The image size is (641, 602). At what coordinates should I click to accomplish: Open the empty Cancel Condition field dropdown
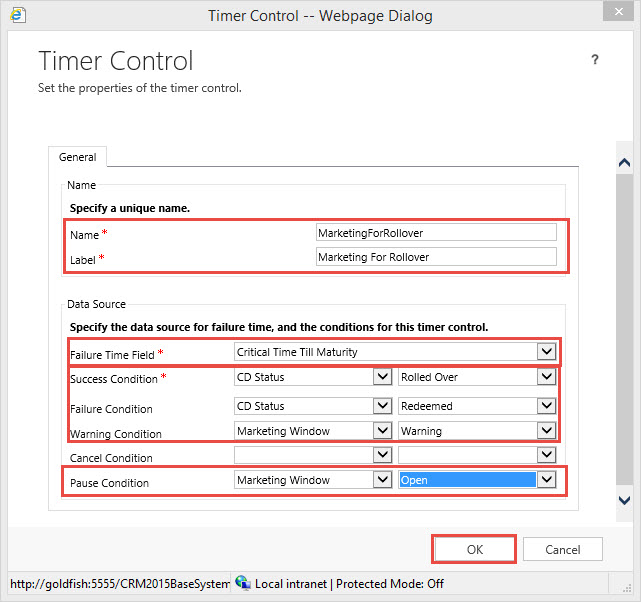381,456
